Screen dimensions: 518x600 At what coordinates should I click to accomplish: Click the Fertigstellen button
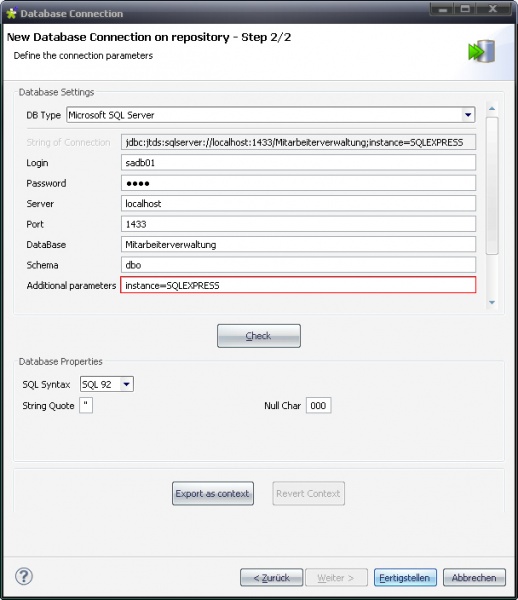point(405,577)
